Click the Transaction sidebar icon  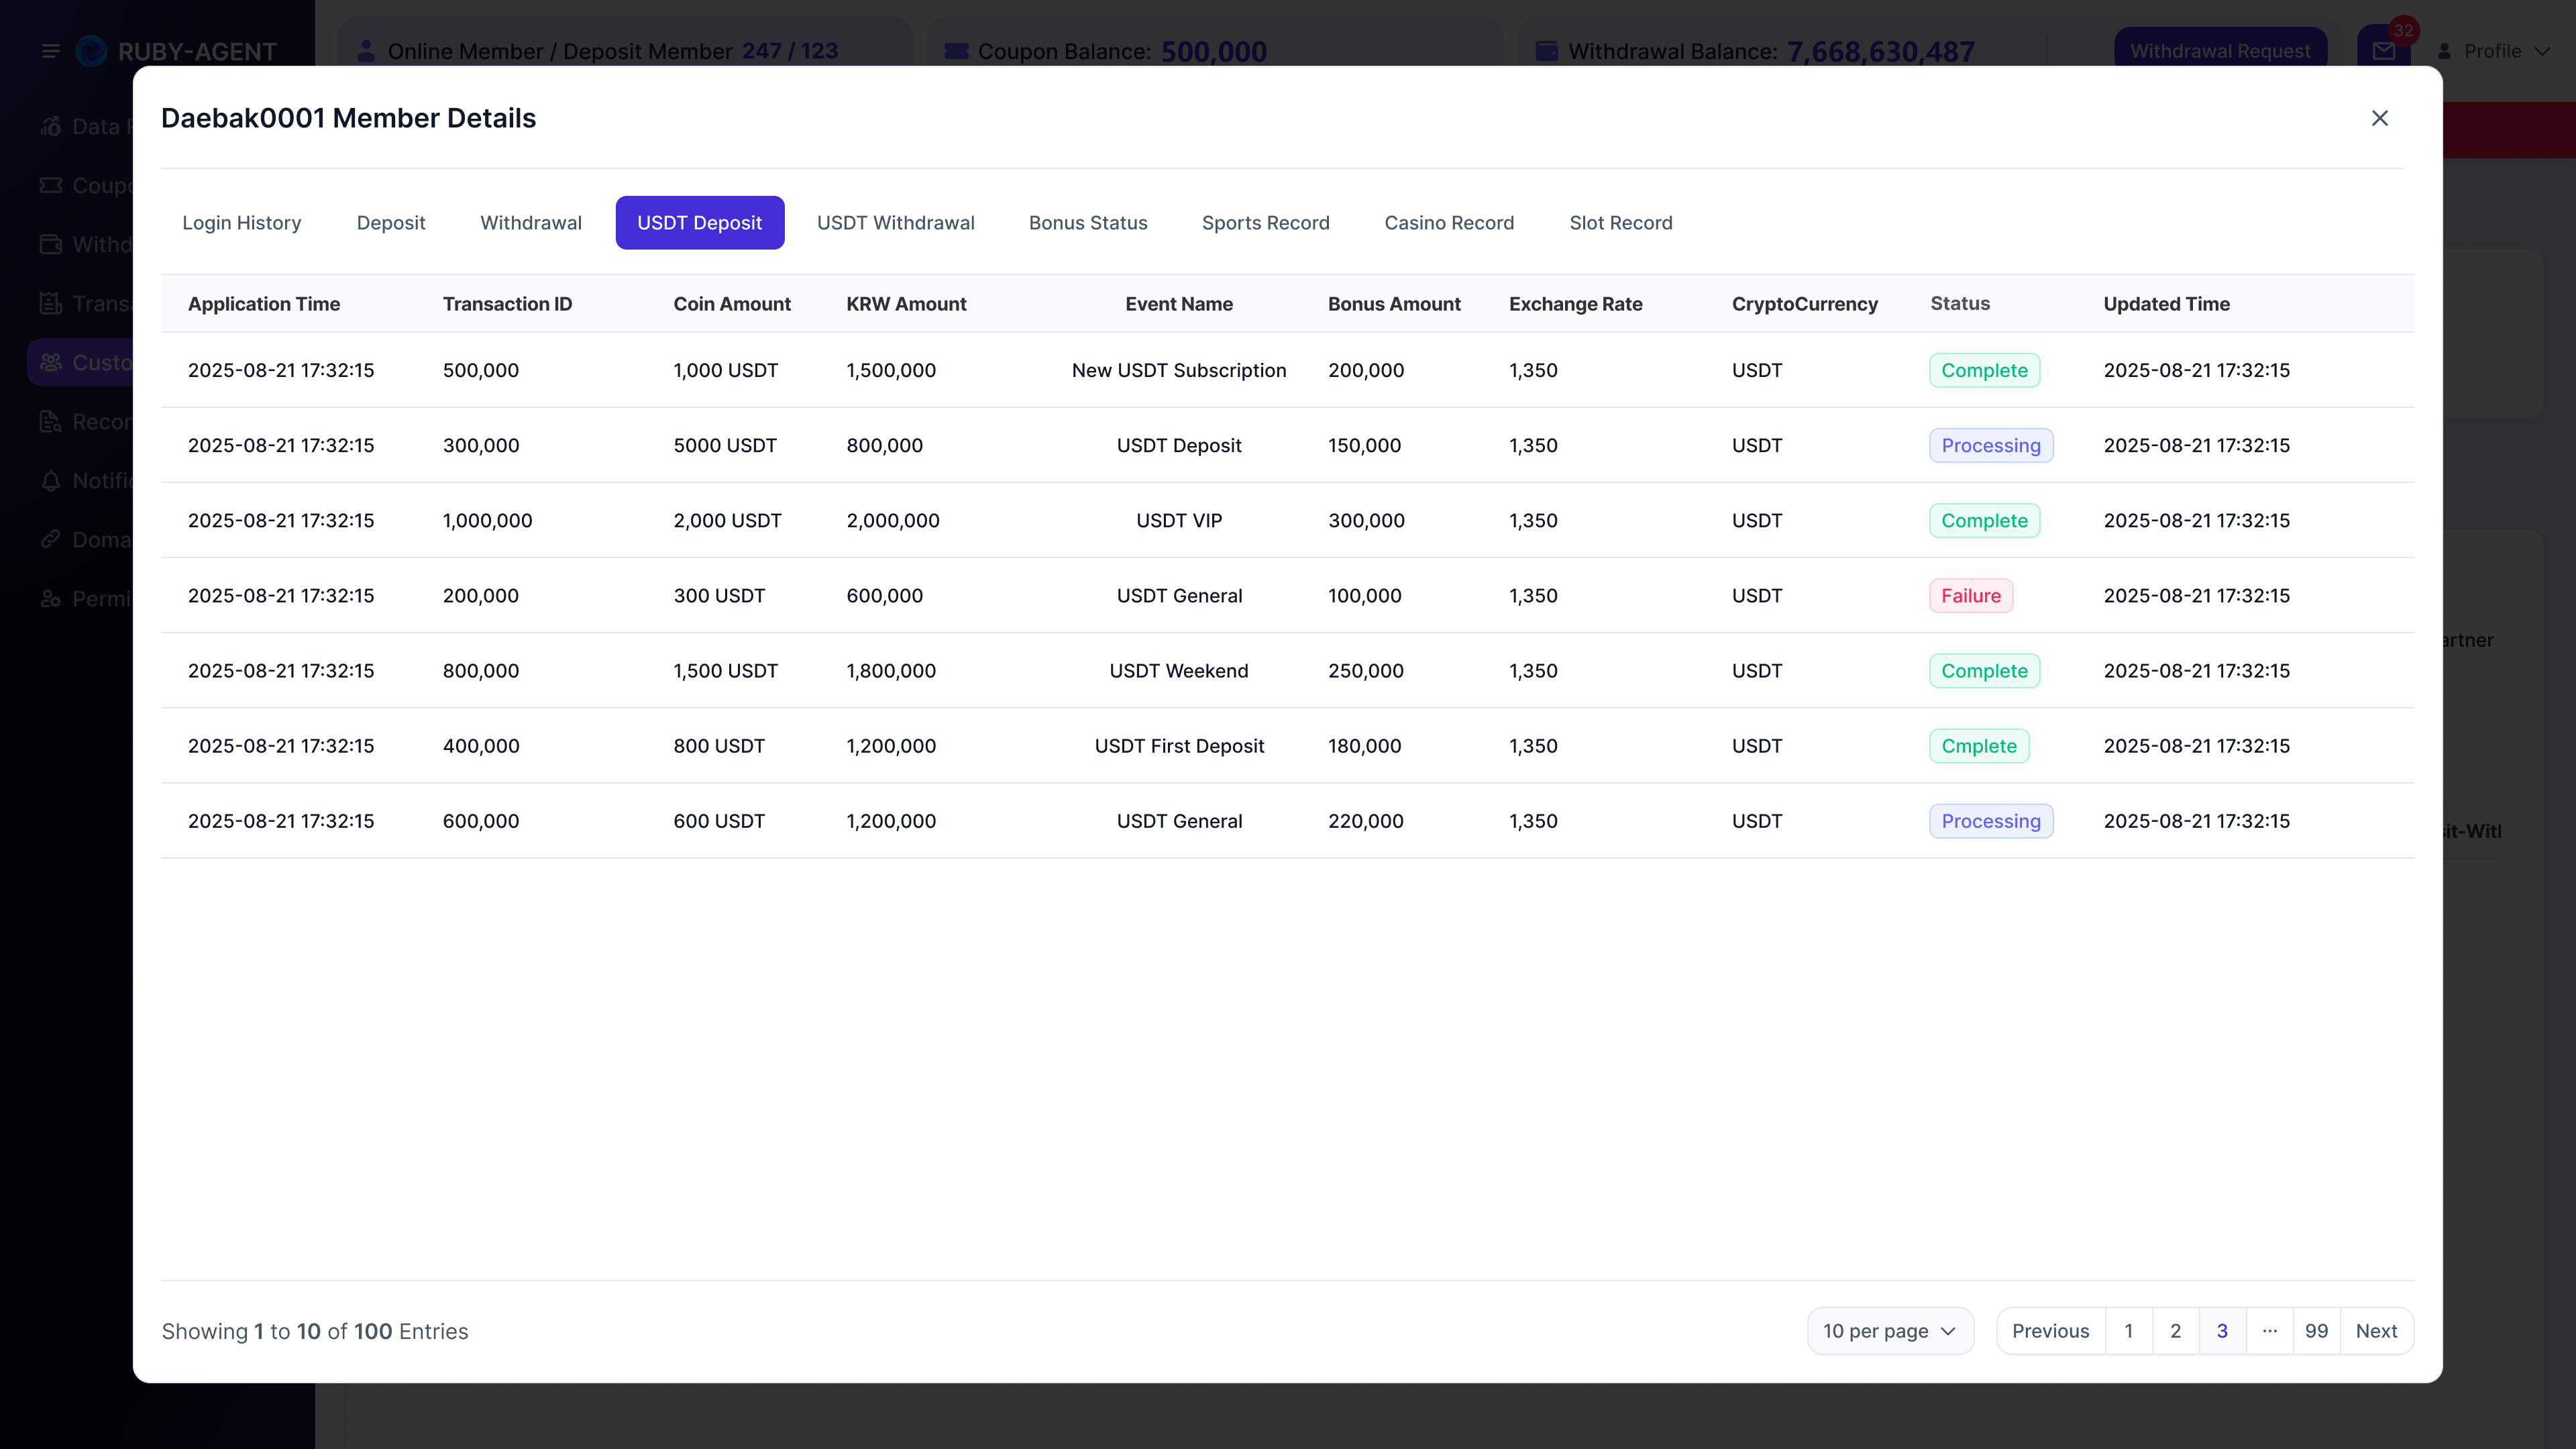(x=51, y=303)
